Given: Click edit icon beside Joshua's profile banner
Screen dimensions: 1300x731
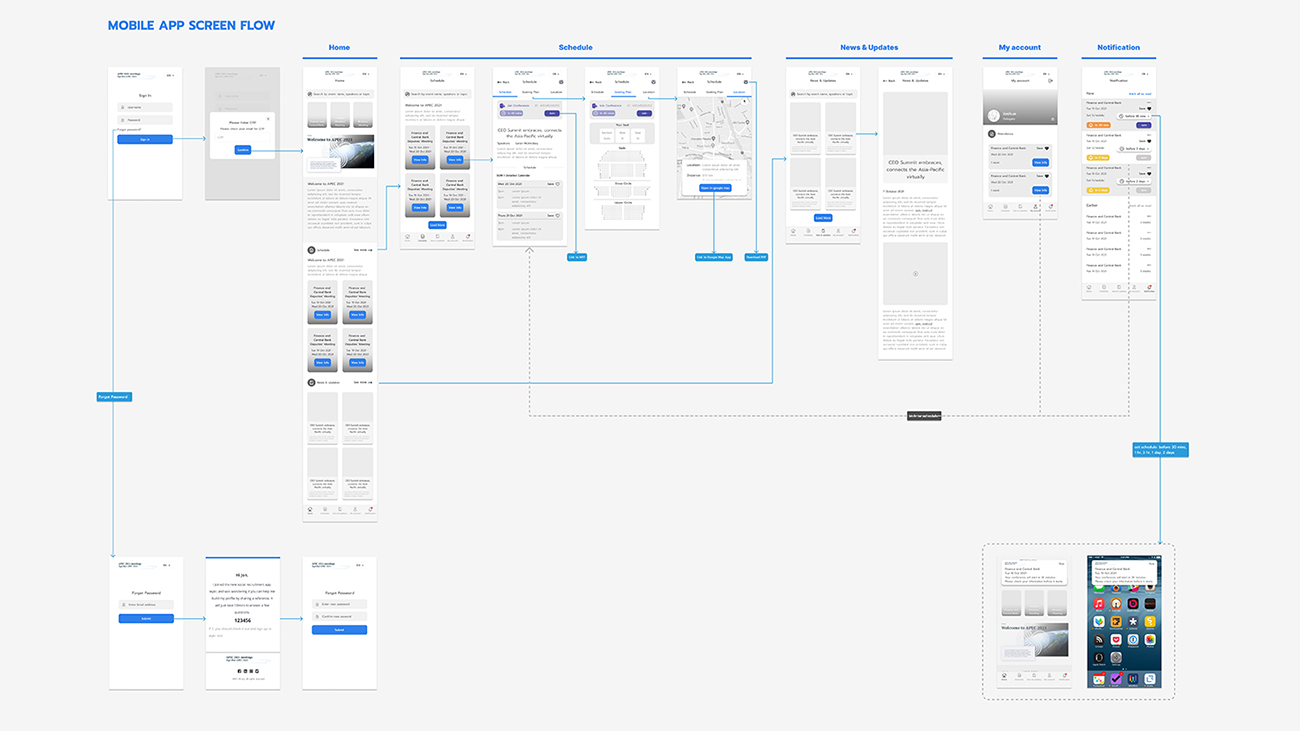Looking at the screenshot, I should point(1052,119).
